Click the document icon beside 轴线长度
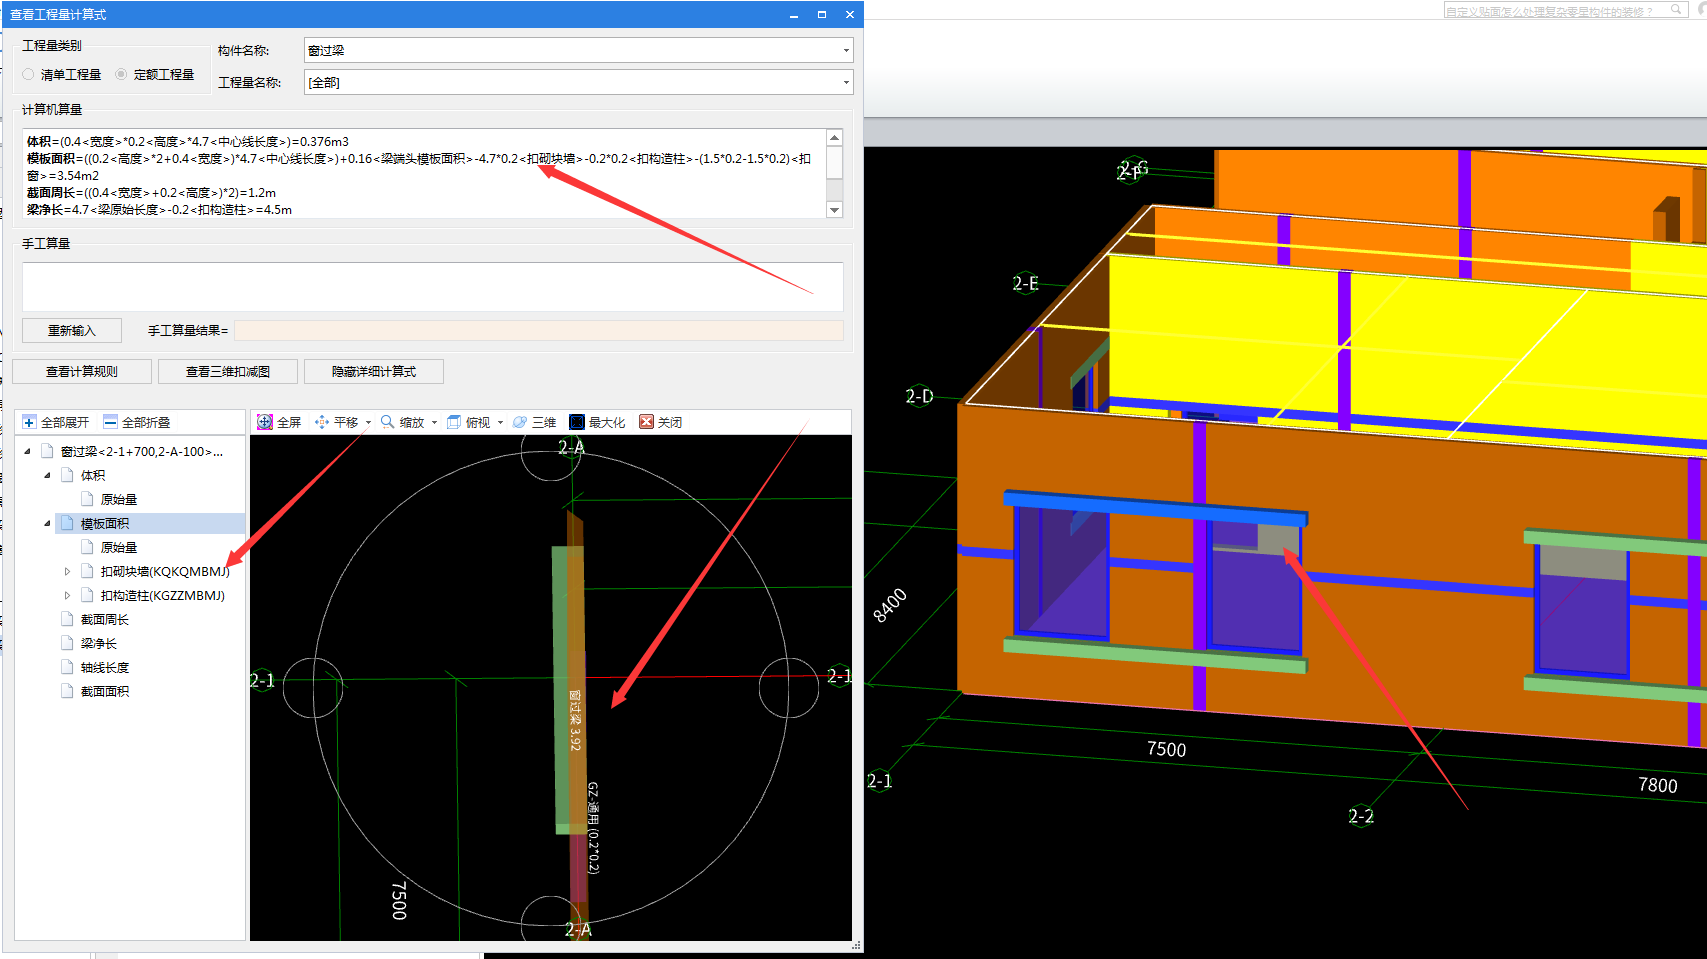Screen dimensions: 1707x959 (x=67, y=668)
